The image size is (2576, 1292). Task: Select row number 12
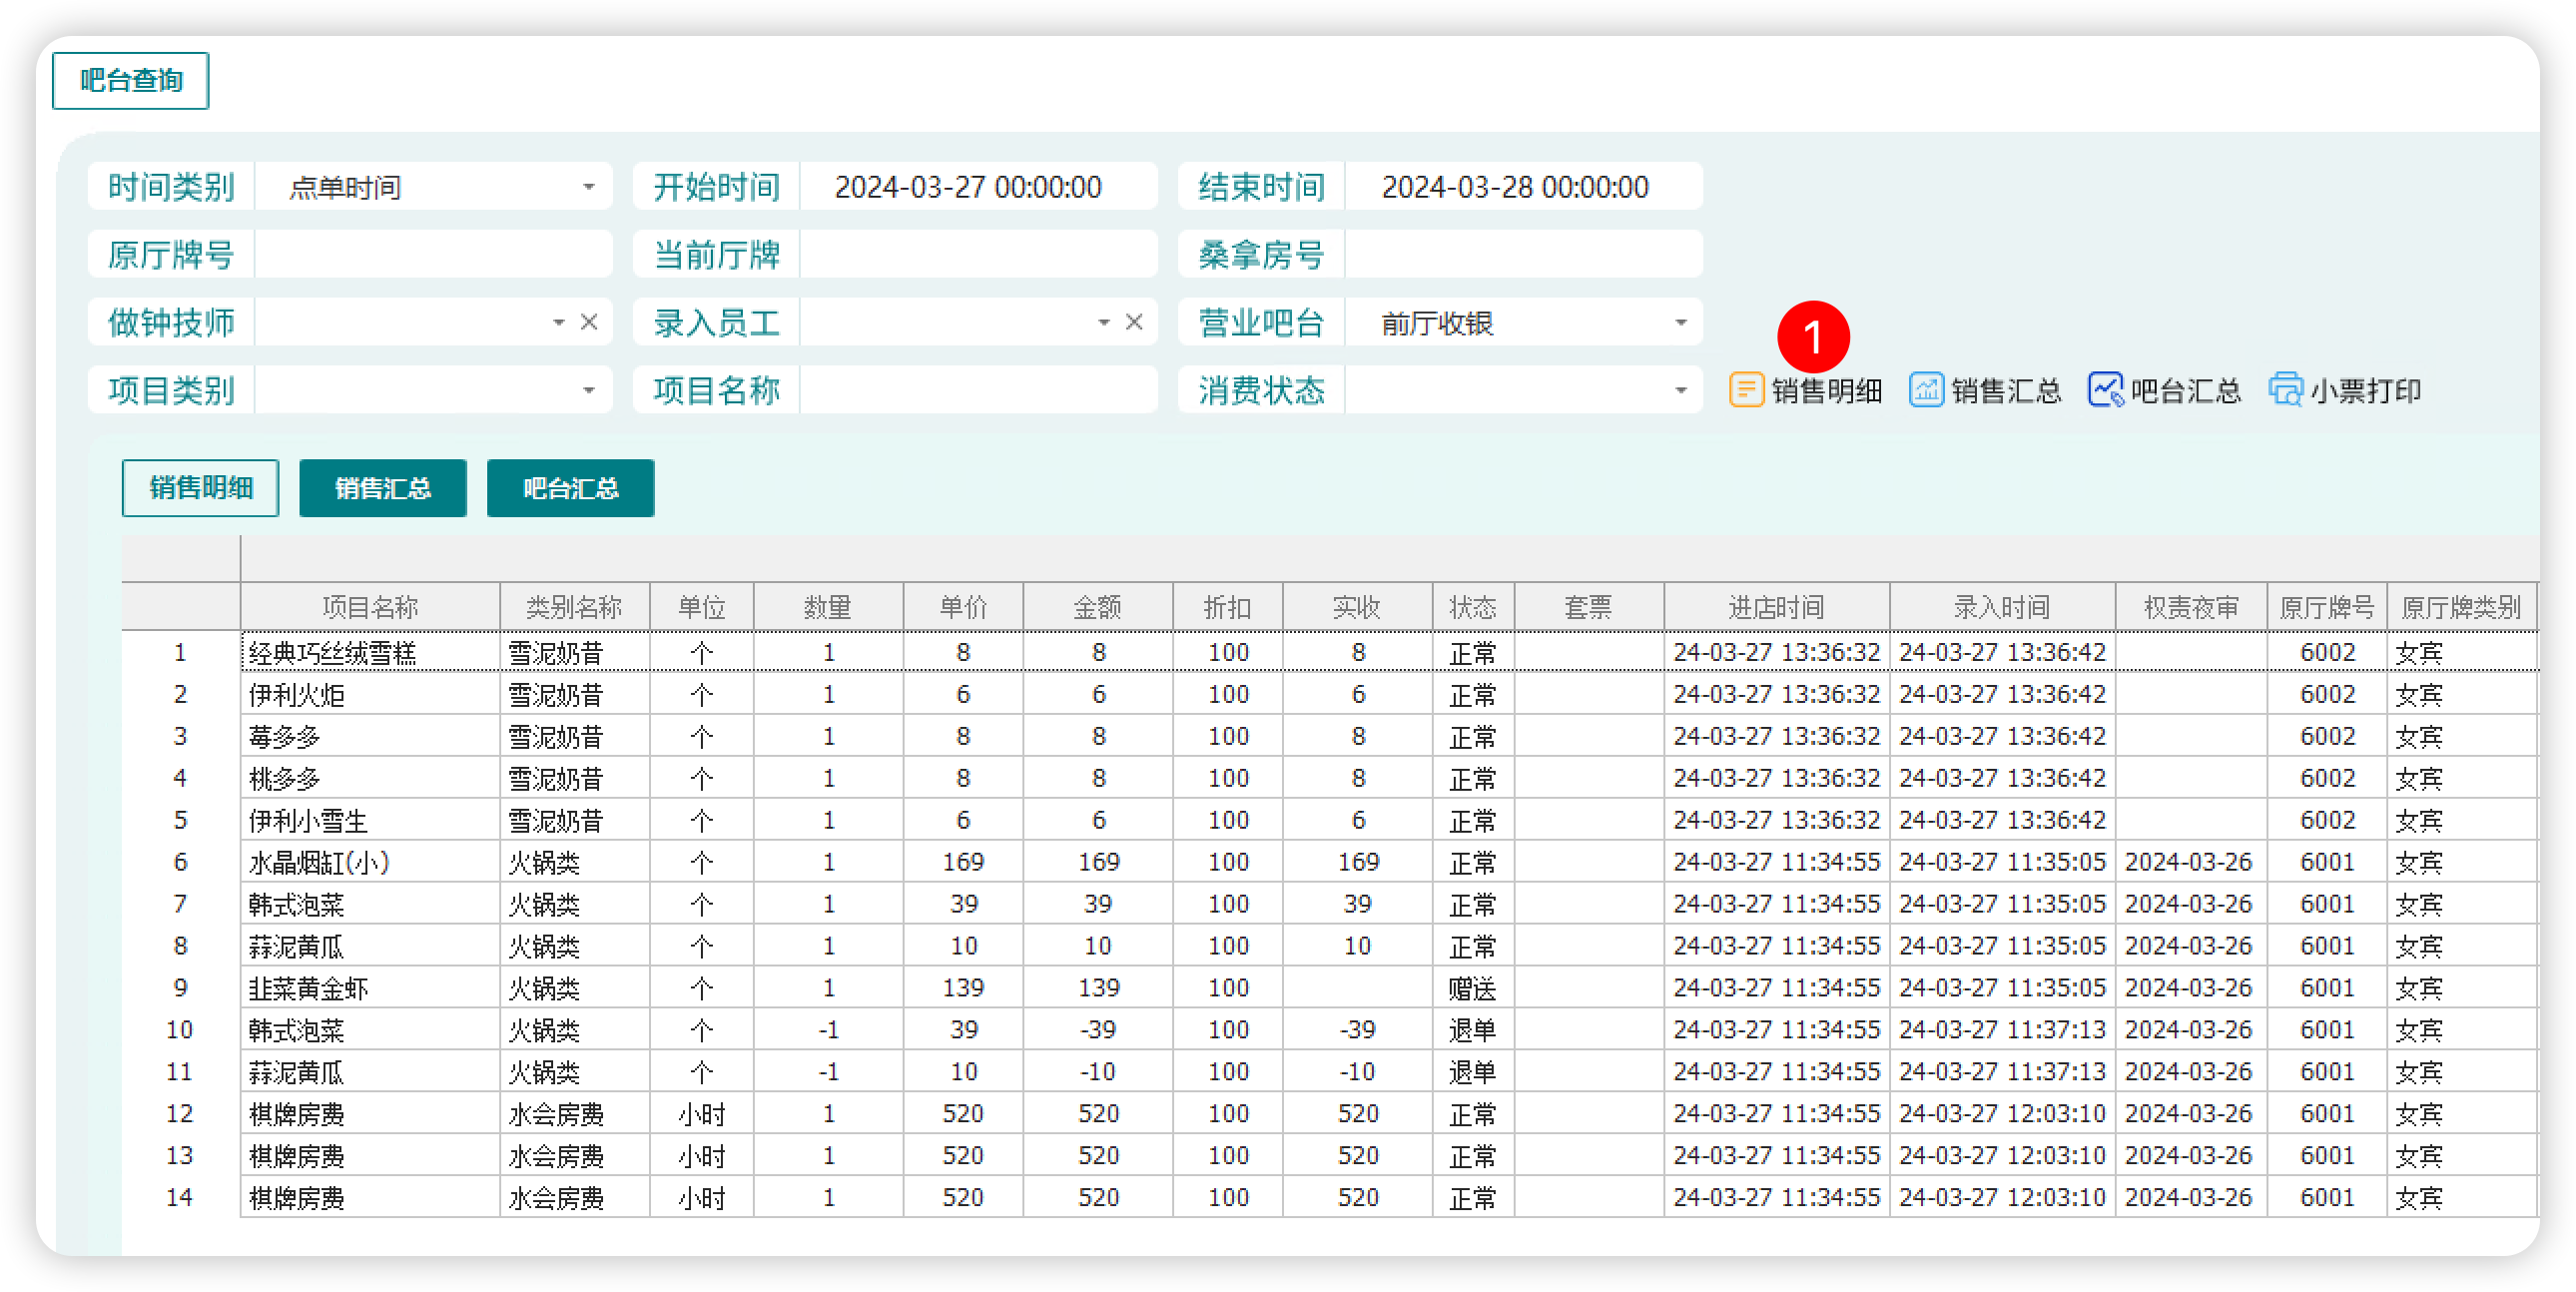tap(180, 1113)
